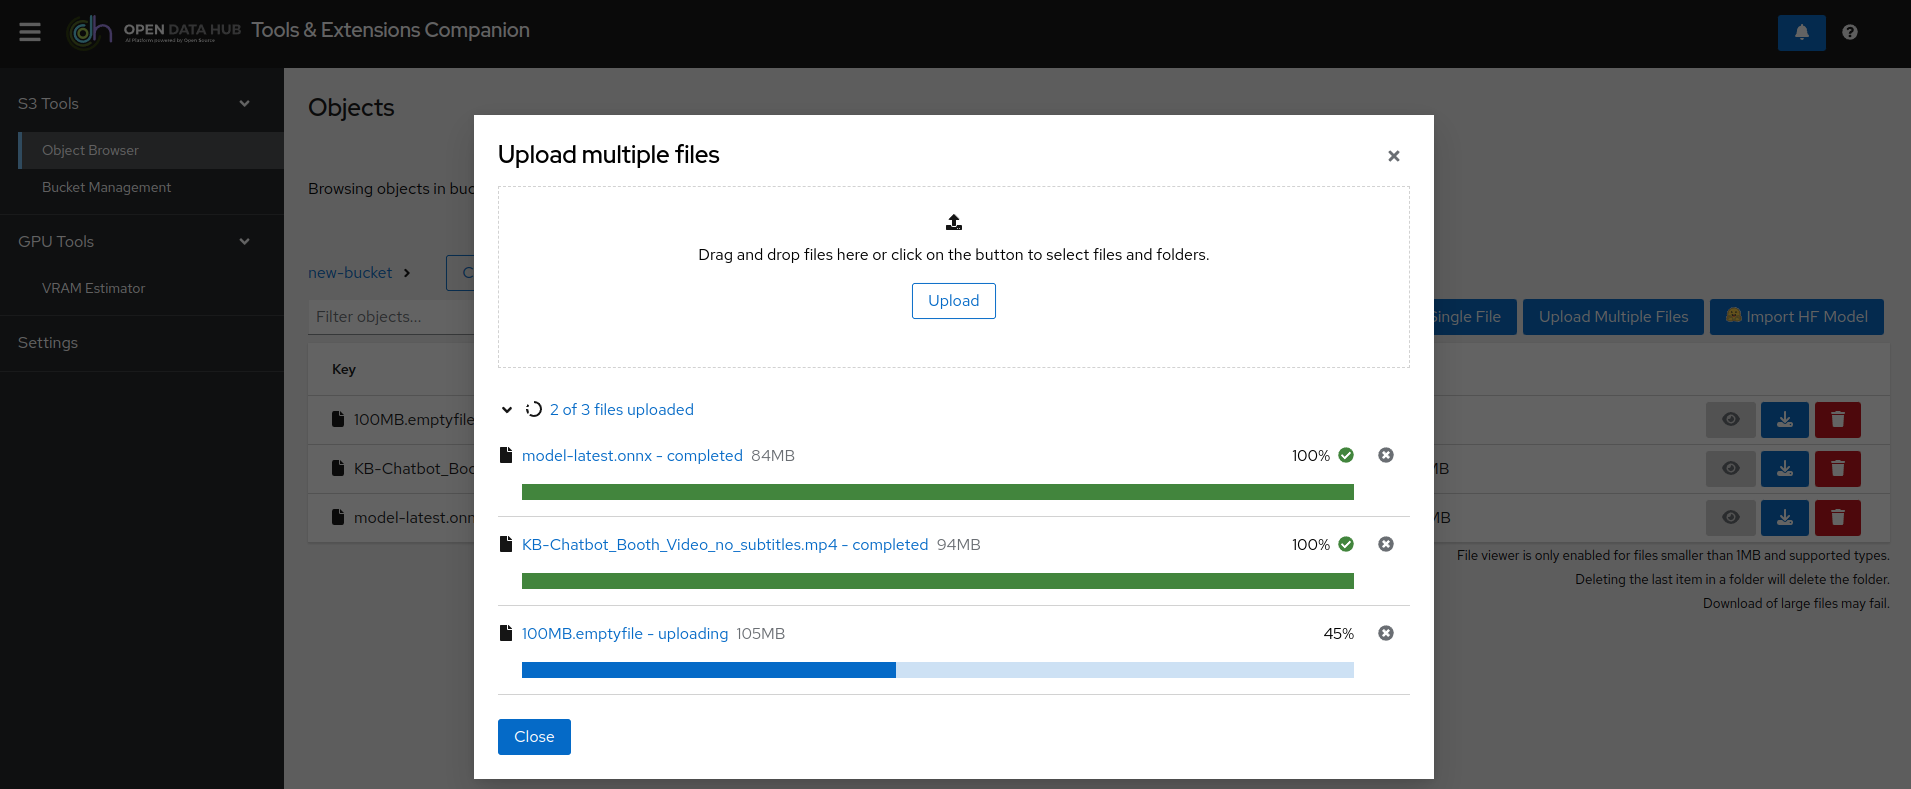1911x789 pixels.
Task: Delete the second row object
Action: pos(1838,469)
